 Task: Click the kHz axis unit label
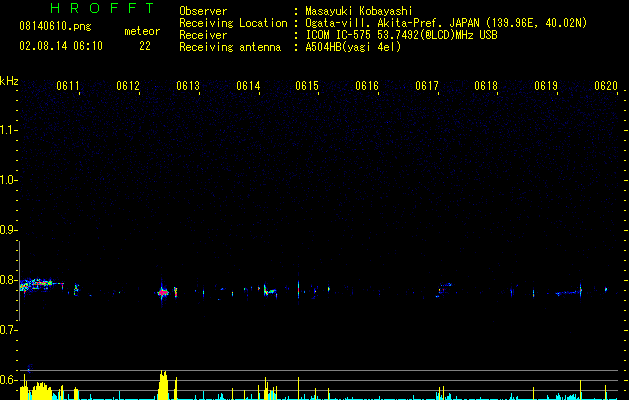[x=9, y=81]
